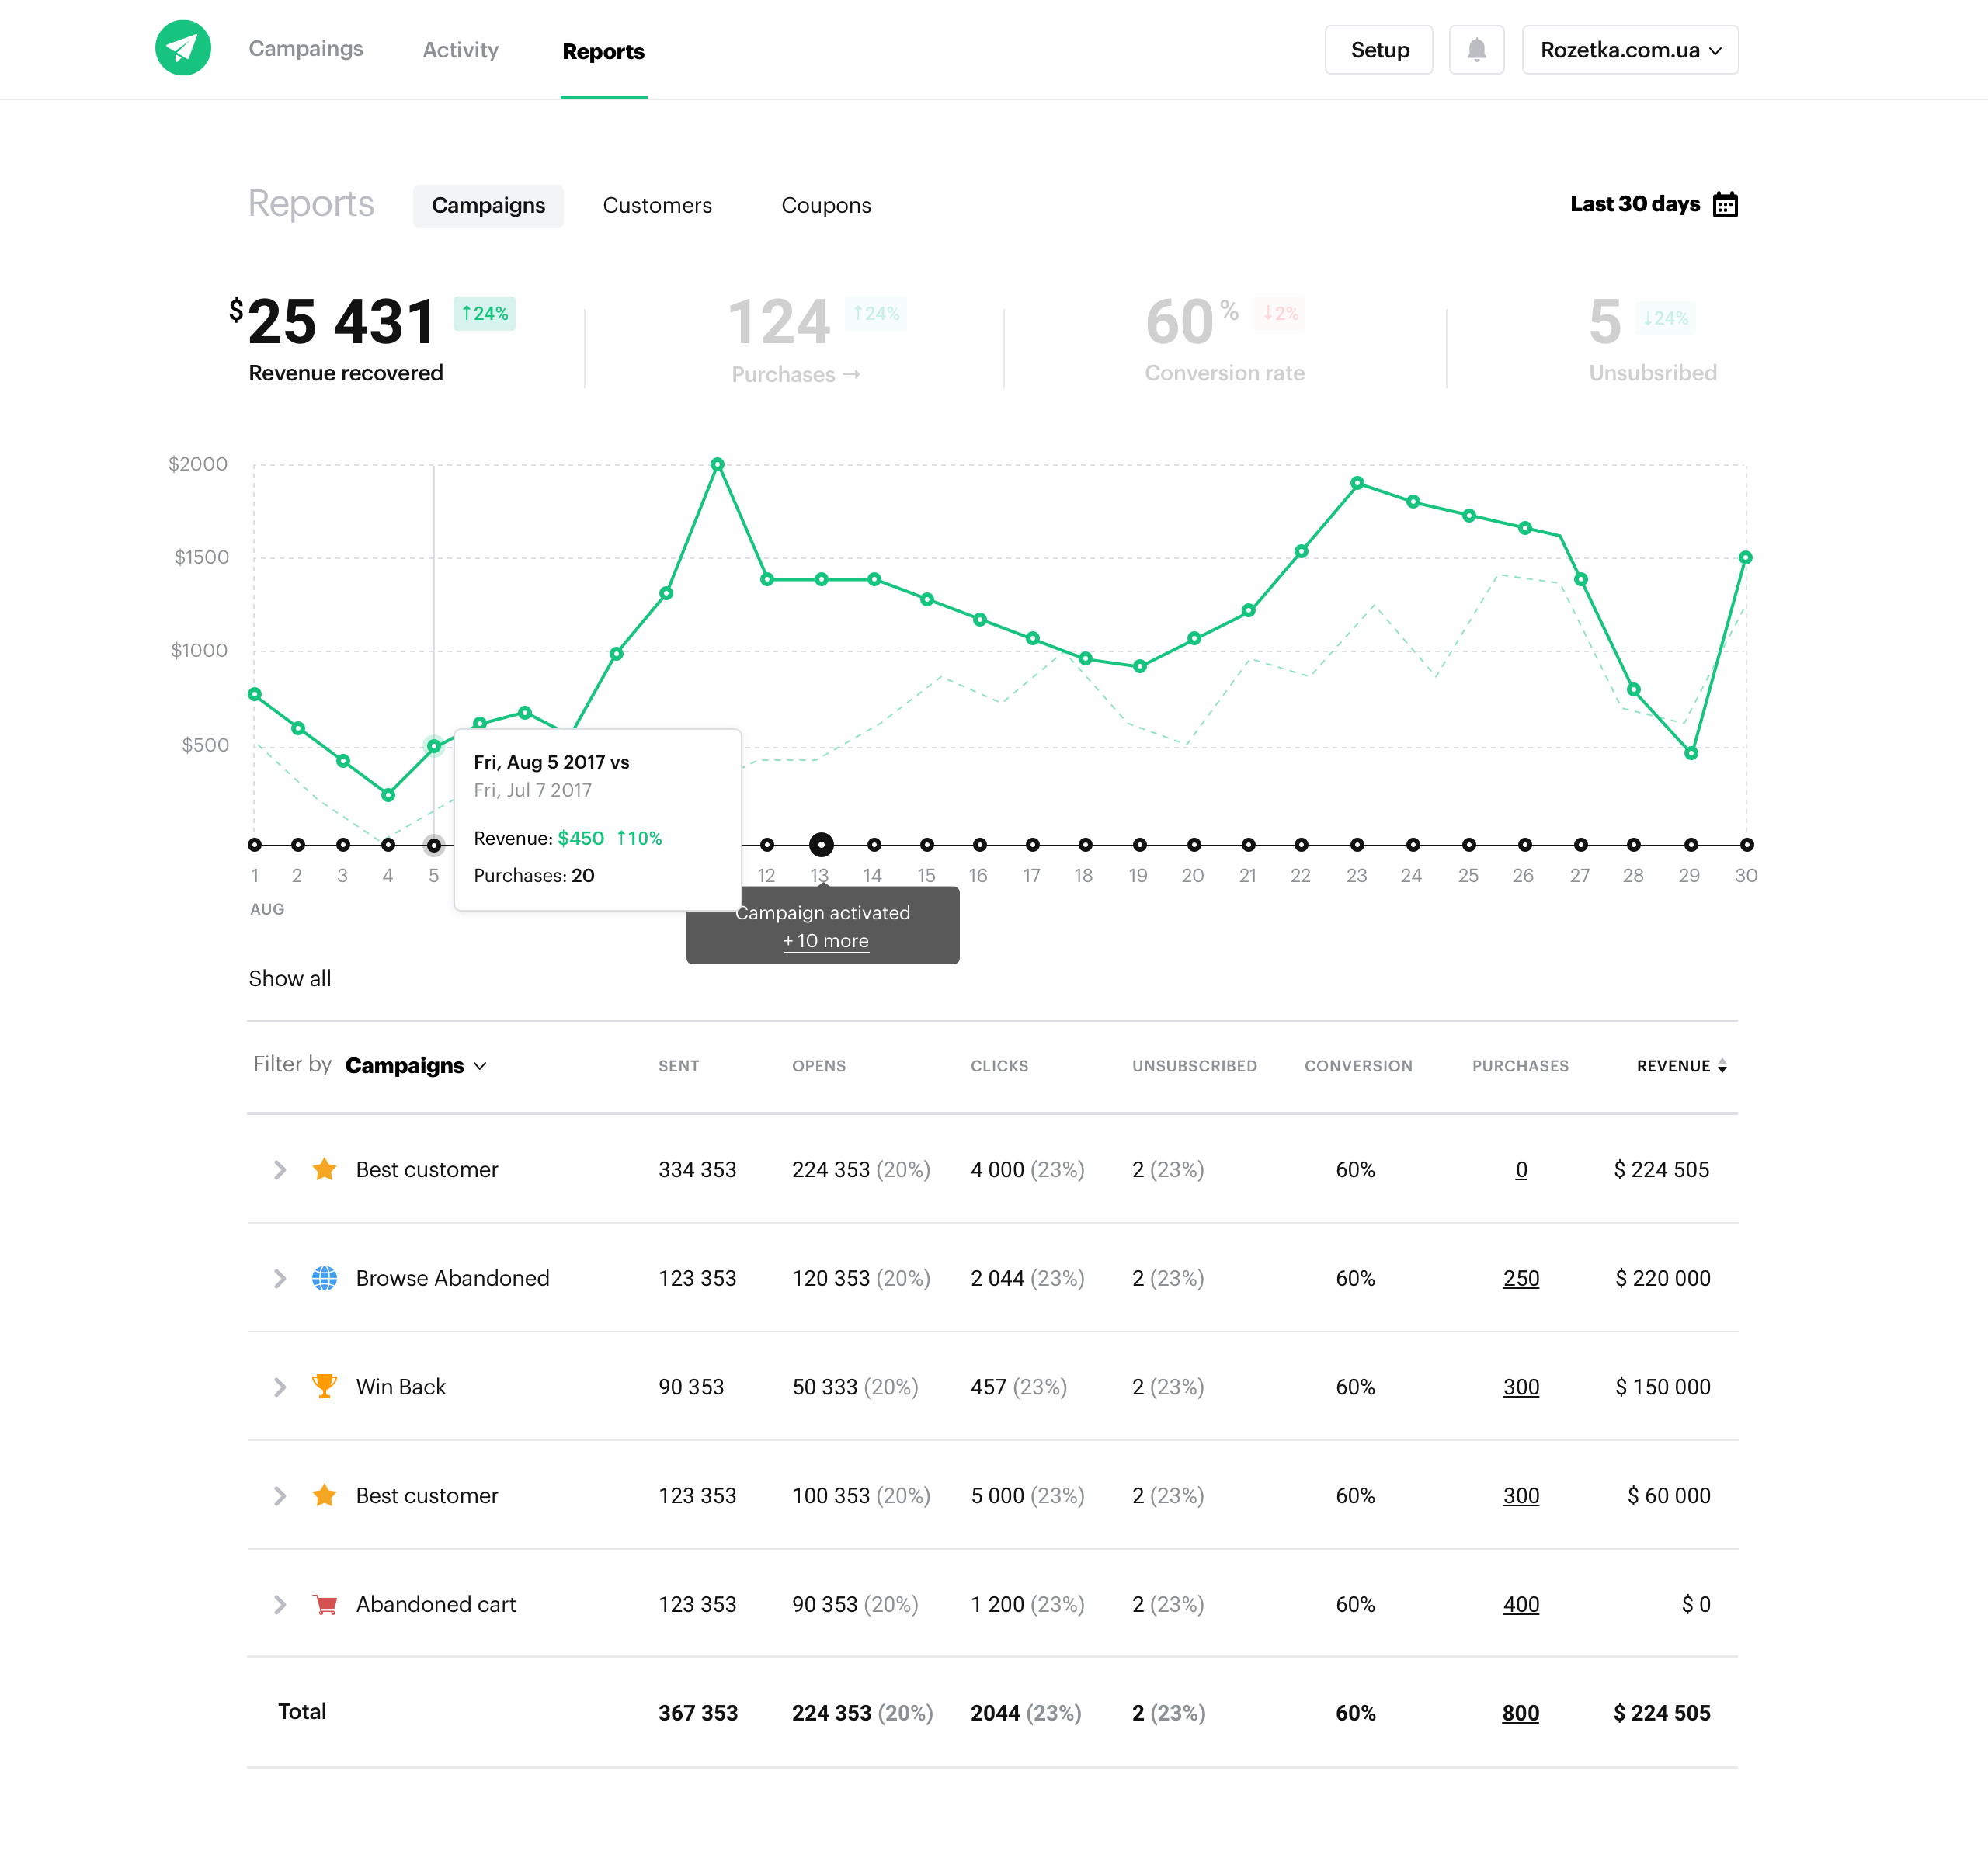Sort table by Revenue column arrows

tap(1721, 1067)
